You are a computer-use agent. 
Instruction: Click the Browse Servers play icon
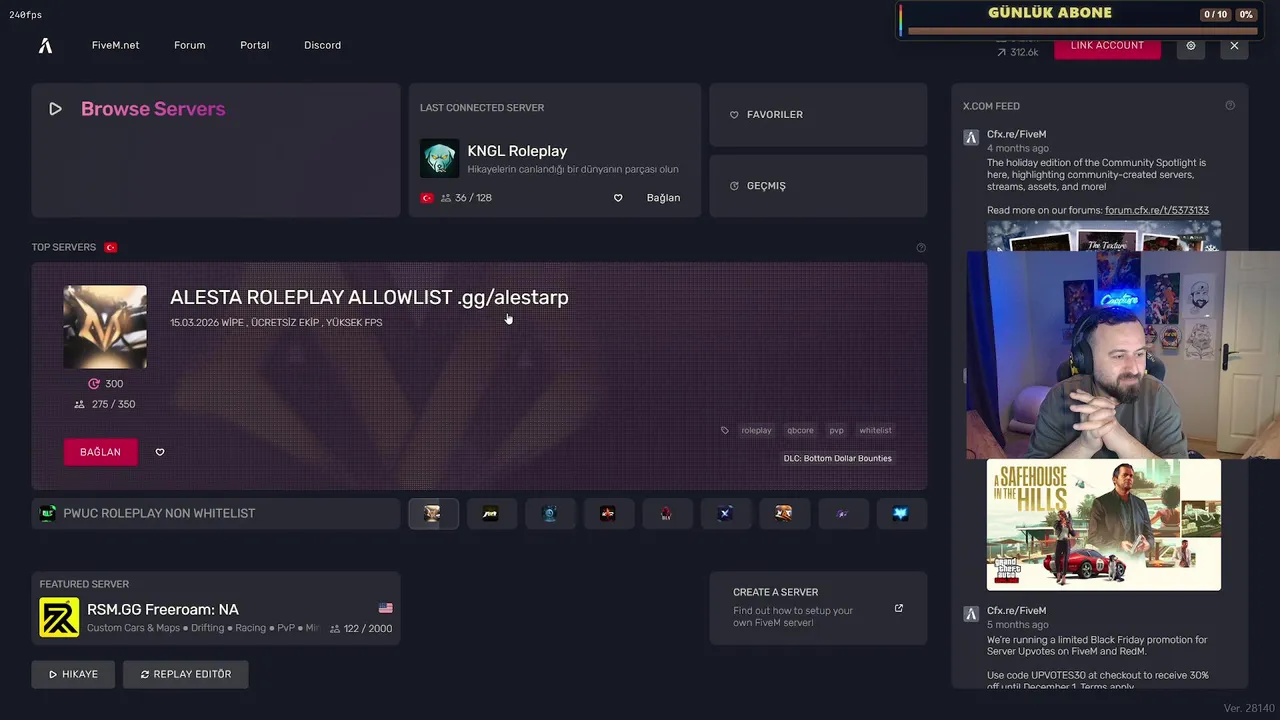click(x=55, y=109)
